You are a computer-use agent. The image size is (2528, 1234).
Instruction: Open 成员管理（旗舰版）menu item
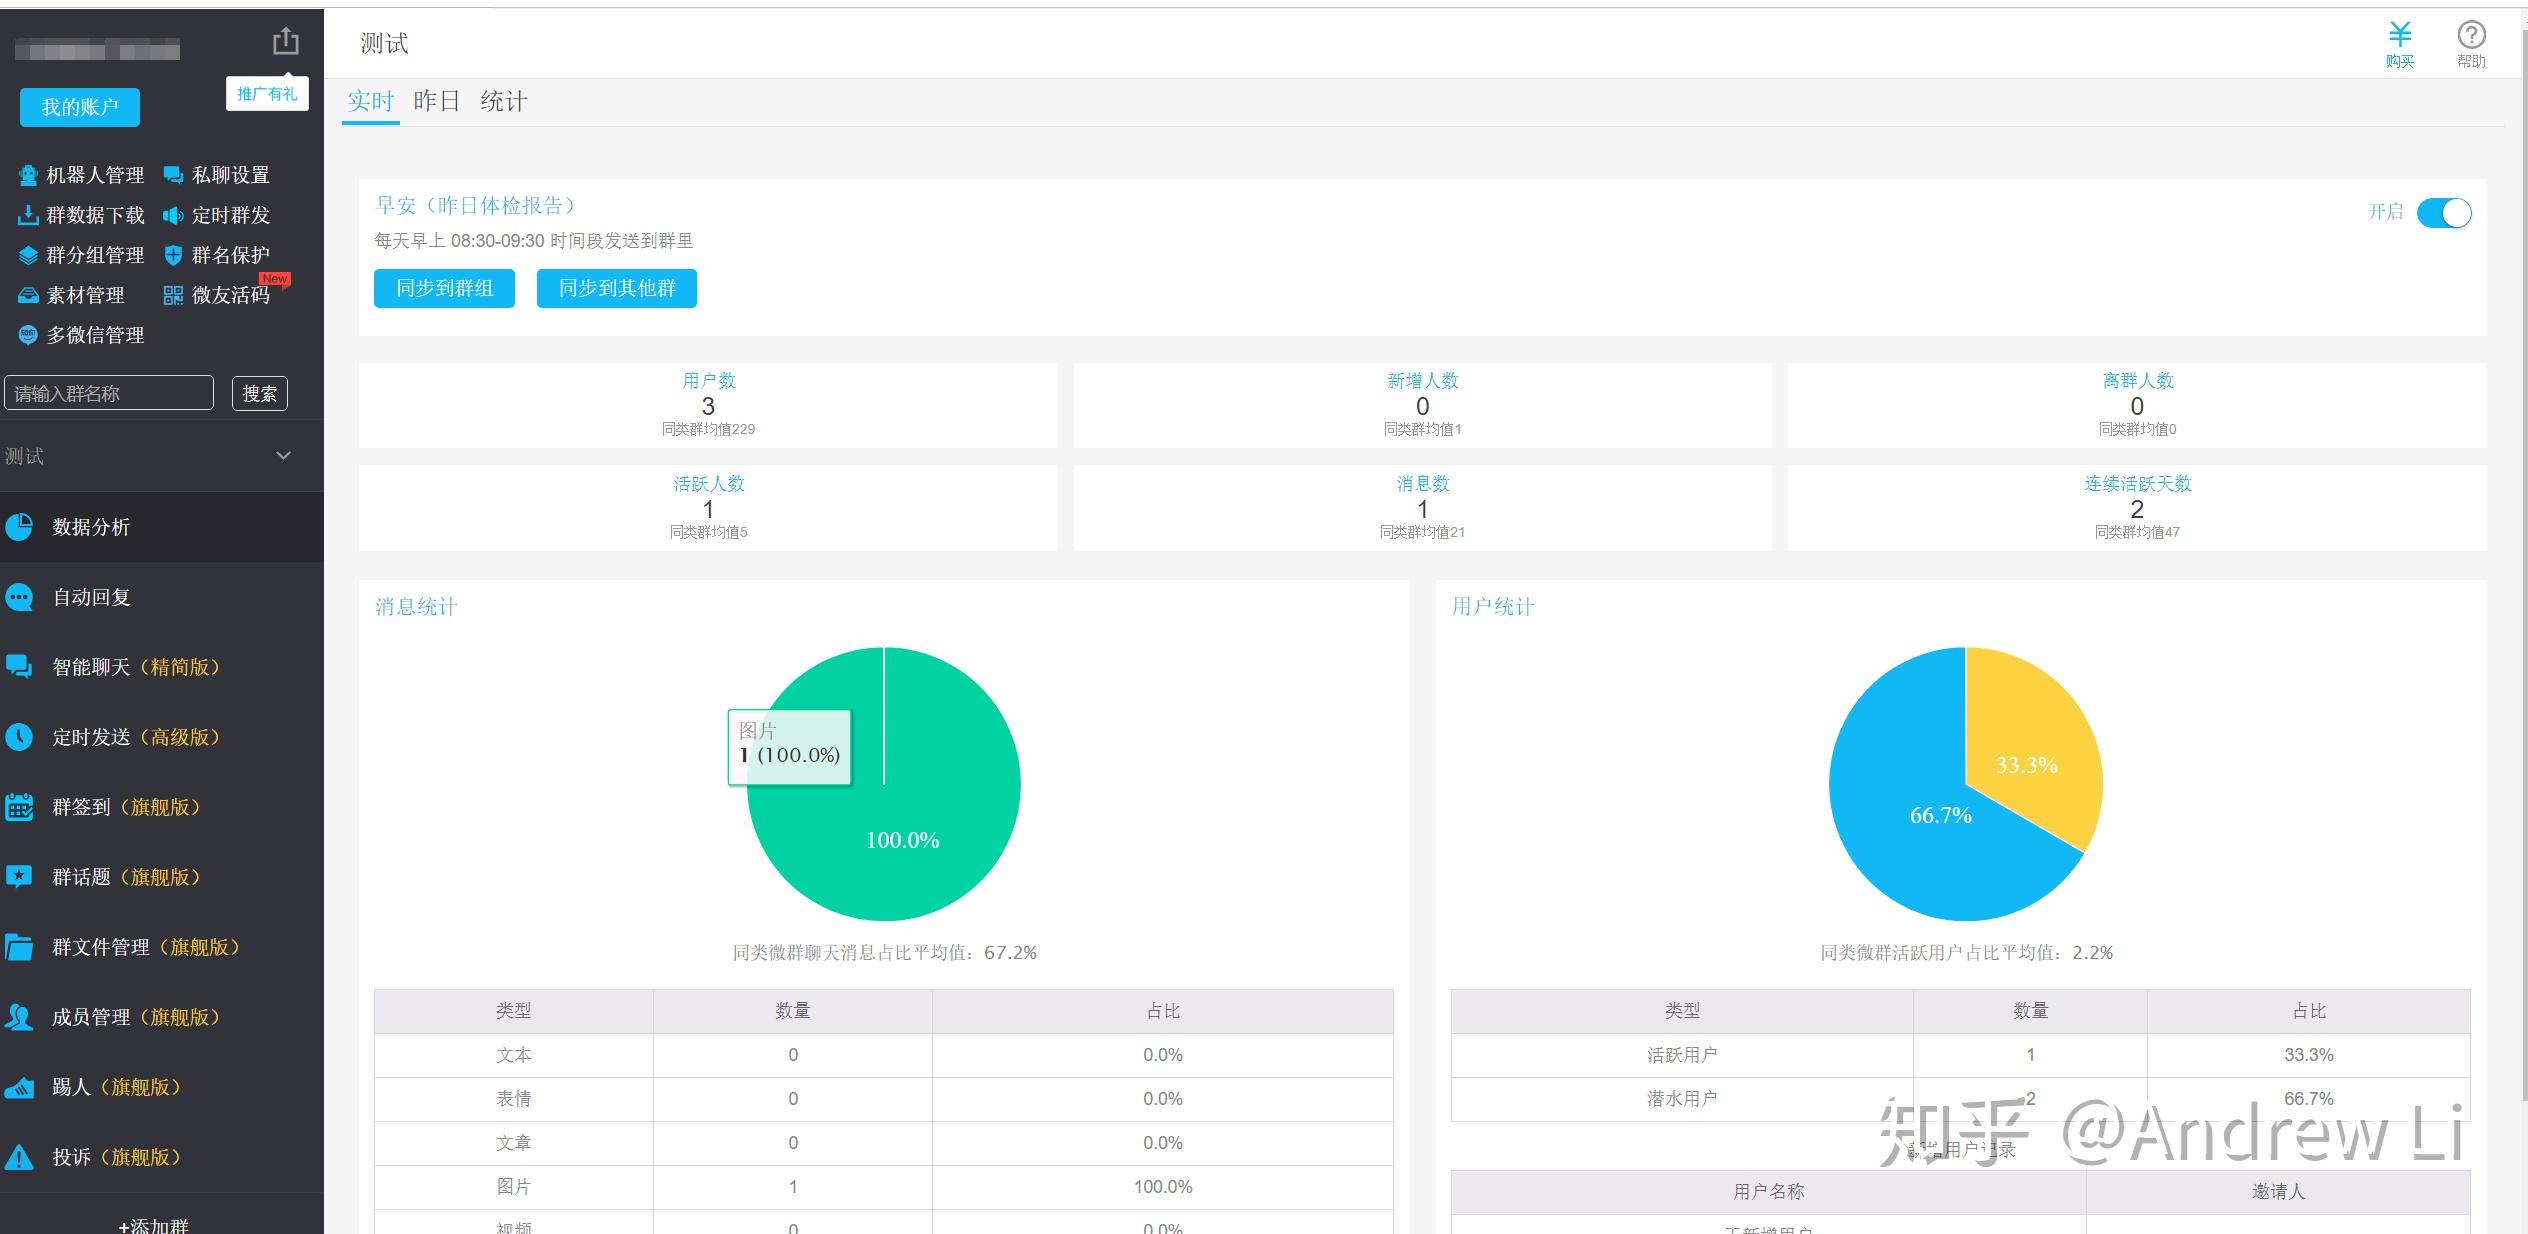point(162,1017)
